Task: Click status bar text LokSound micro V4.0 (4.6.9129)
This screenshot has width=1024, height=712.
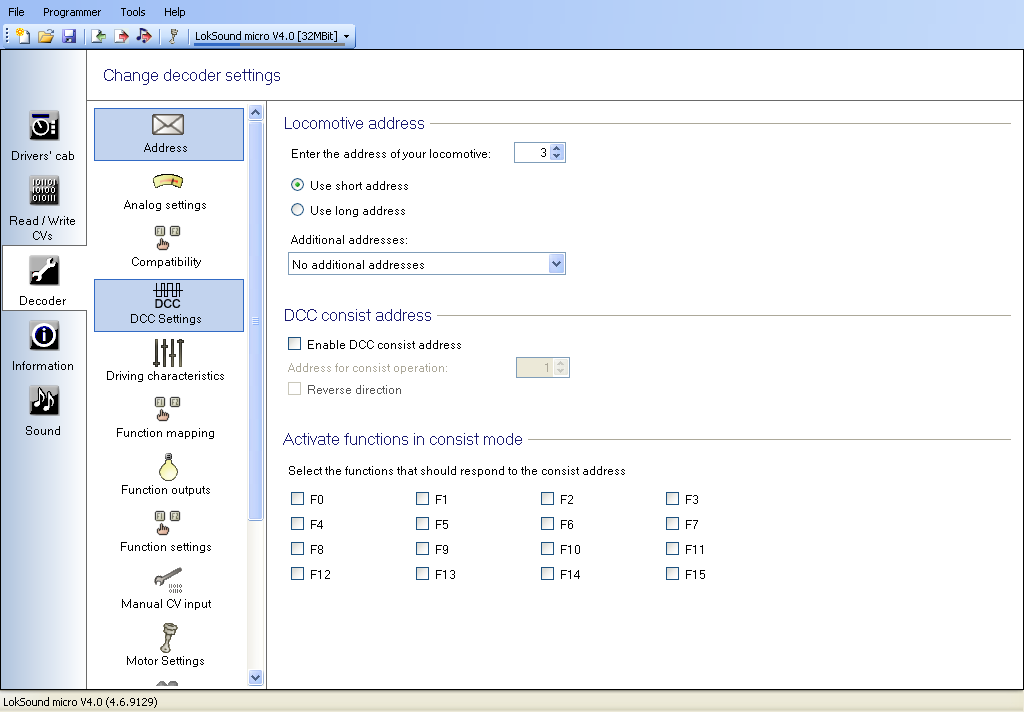Action: pos(80,702)
